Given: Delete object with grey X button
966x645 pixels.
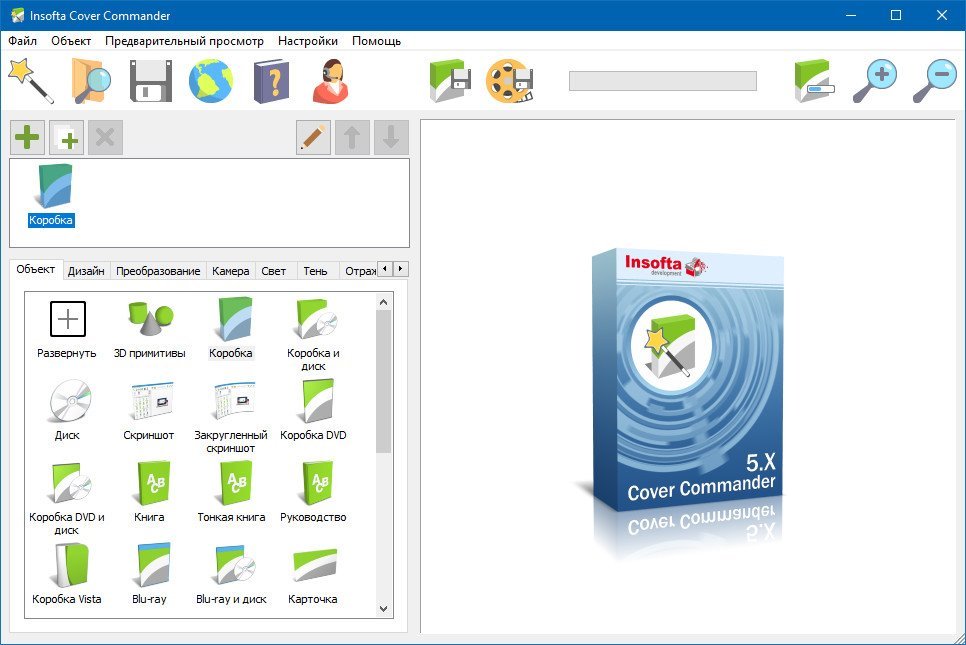Looking at the screenshot, I should (x=105, y=137).
